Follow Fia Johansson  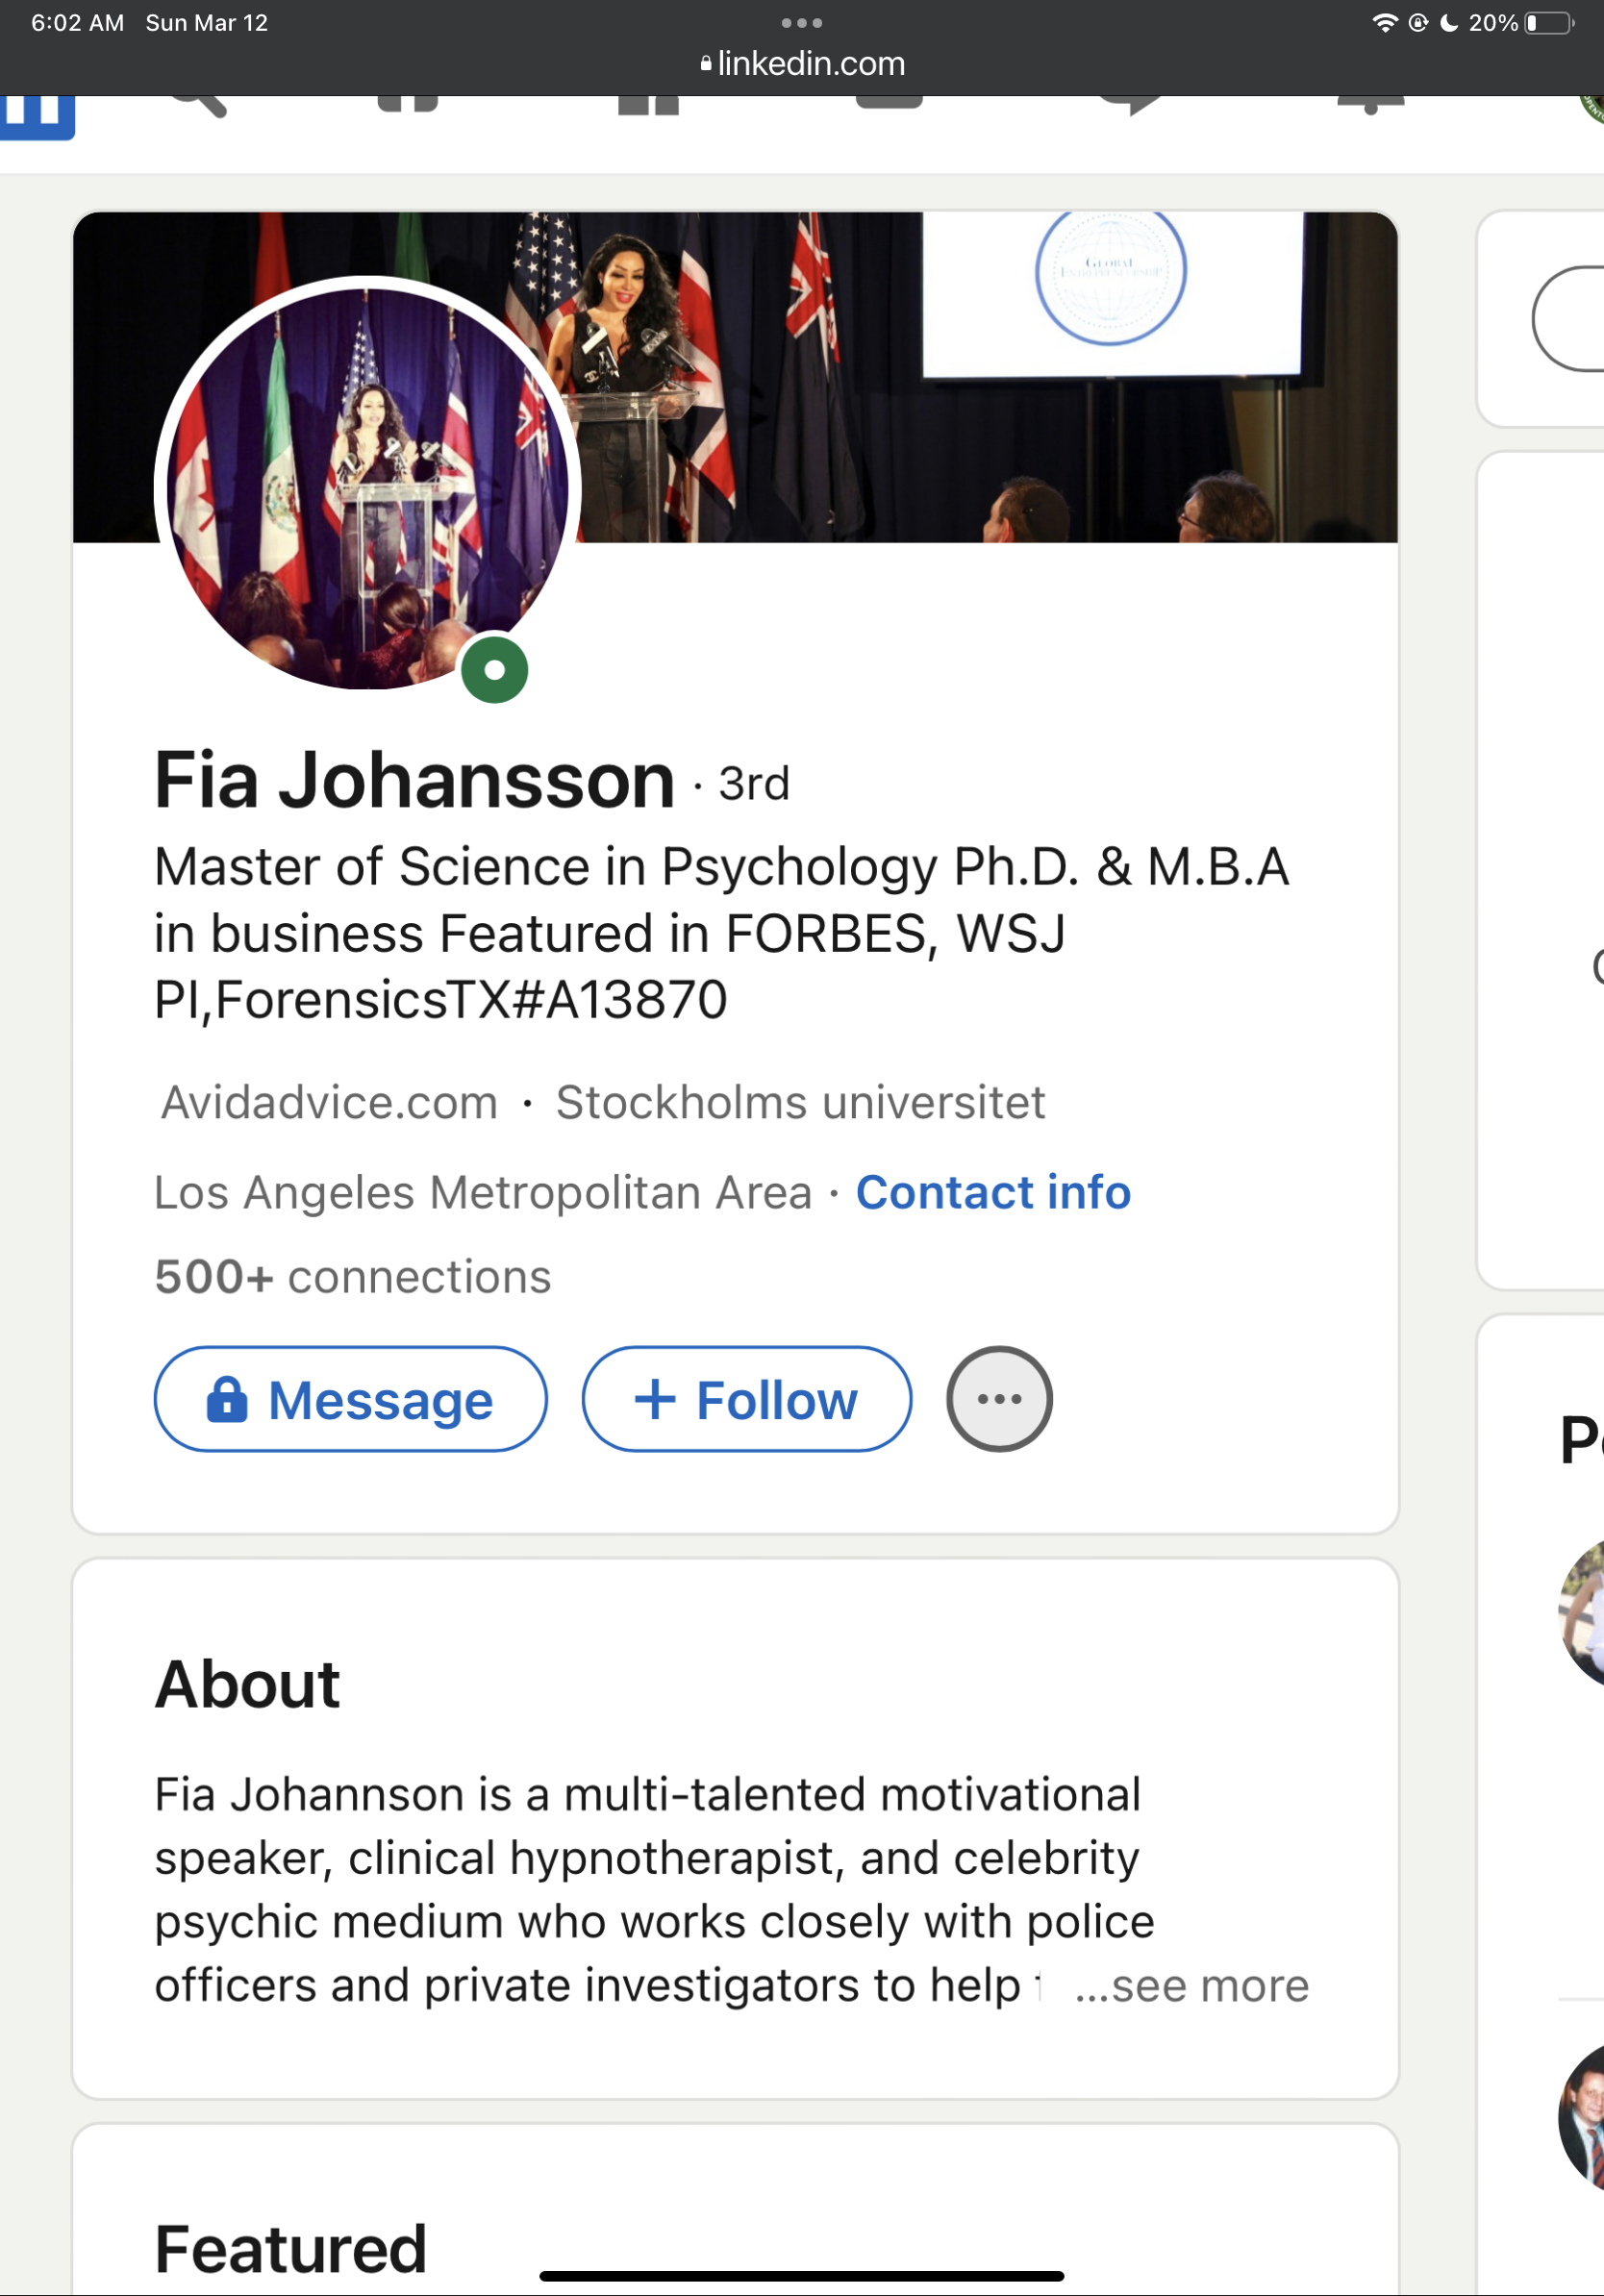coord(746,1399)
